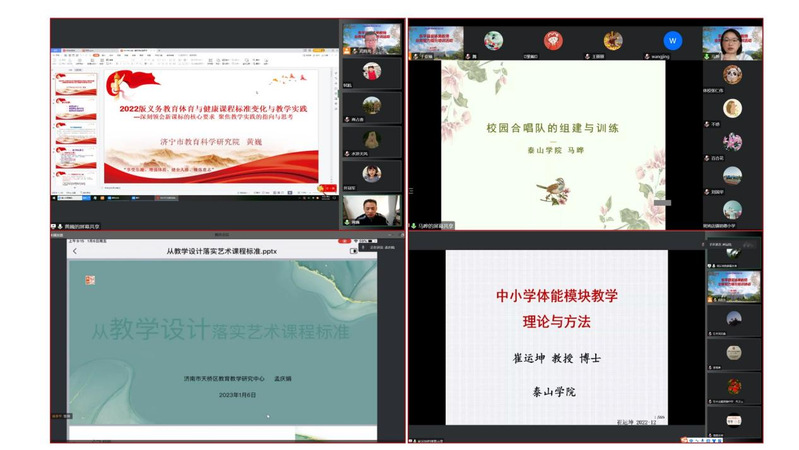The image size is (799, 450).
Task: Select red round avatar participant tile
Action: tap(553, 41)
